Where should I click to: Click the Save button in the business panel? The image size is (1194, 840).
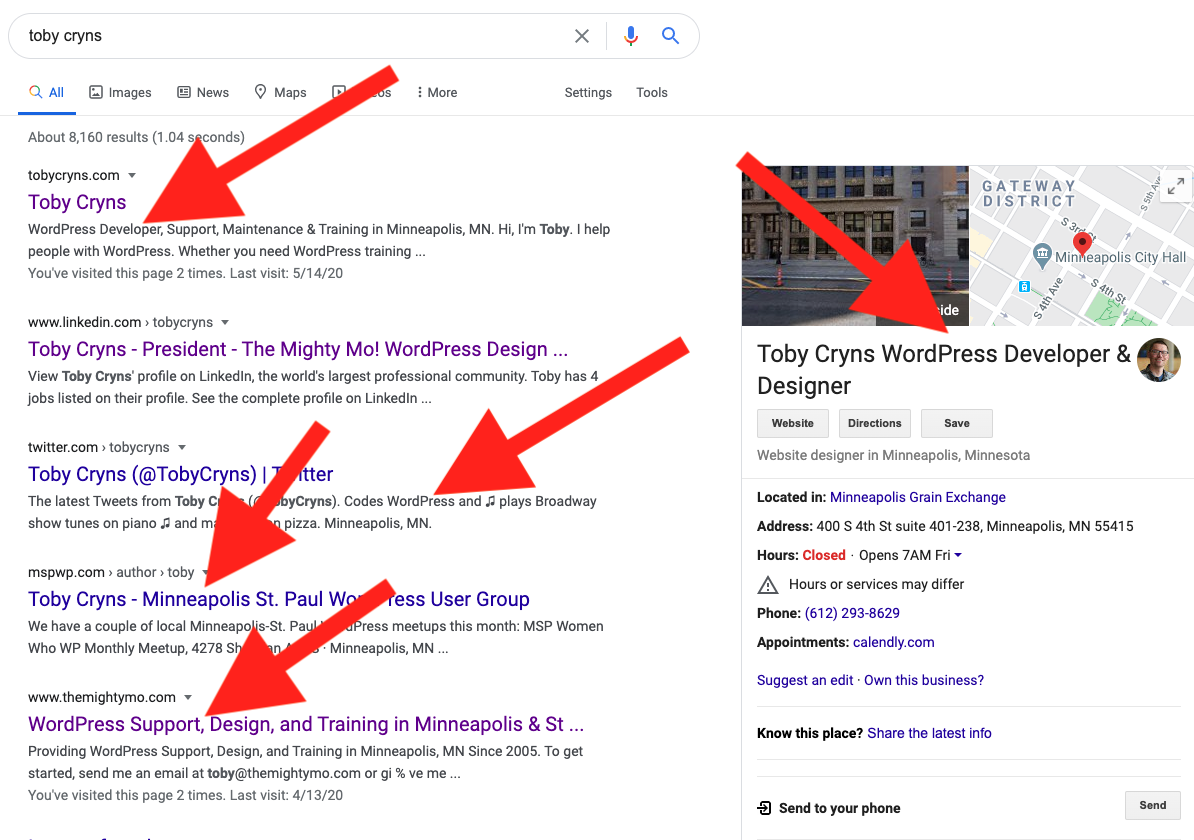pos(956,423)
